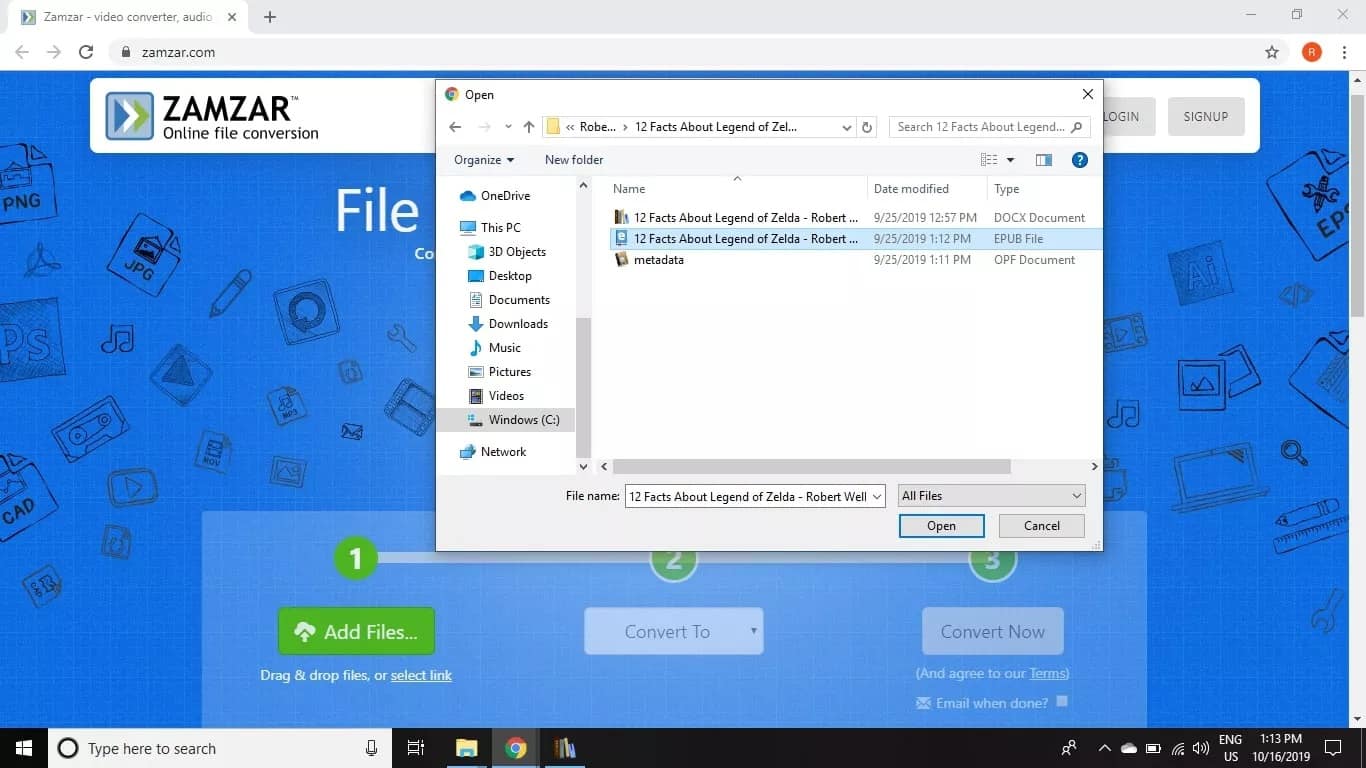Click the Convert Now button

[x=993, y=631]
